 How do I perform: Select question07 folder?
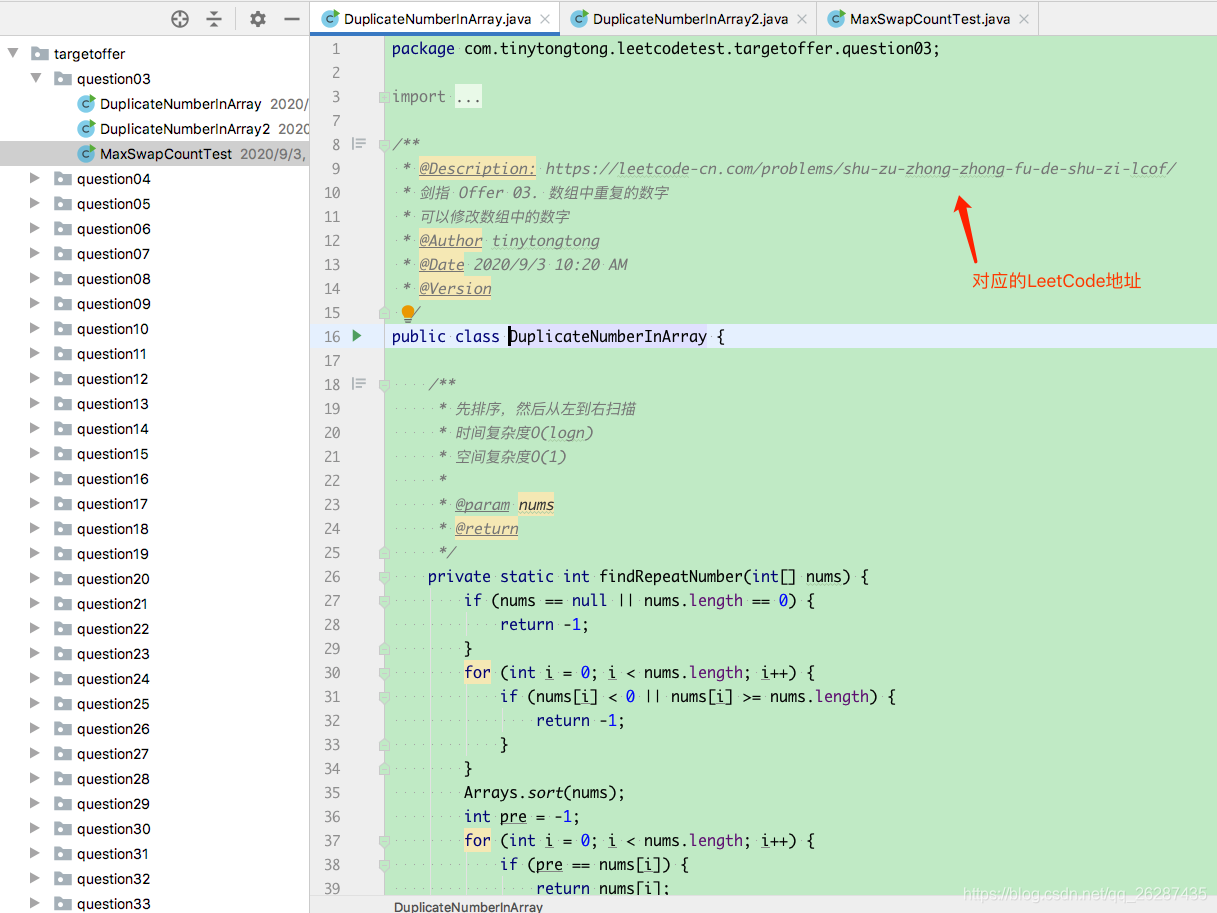pos(113,254)
